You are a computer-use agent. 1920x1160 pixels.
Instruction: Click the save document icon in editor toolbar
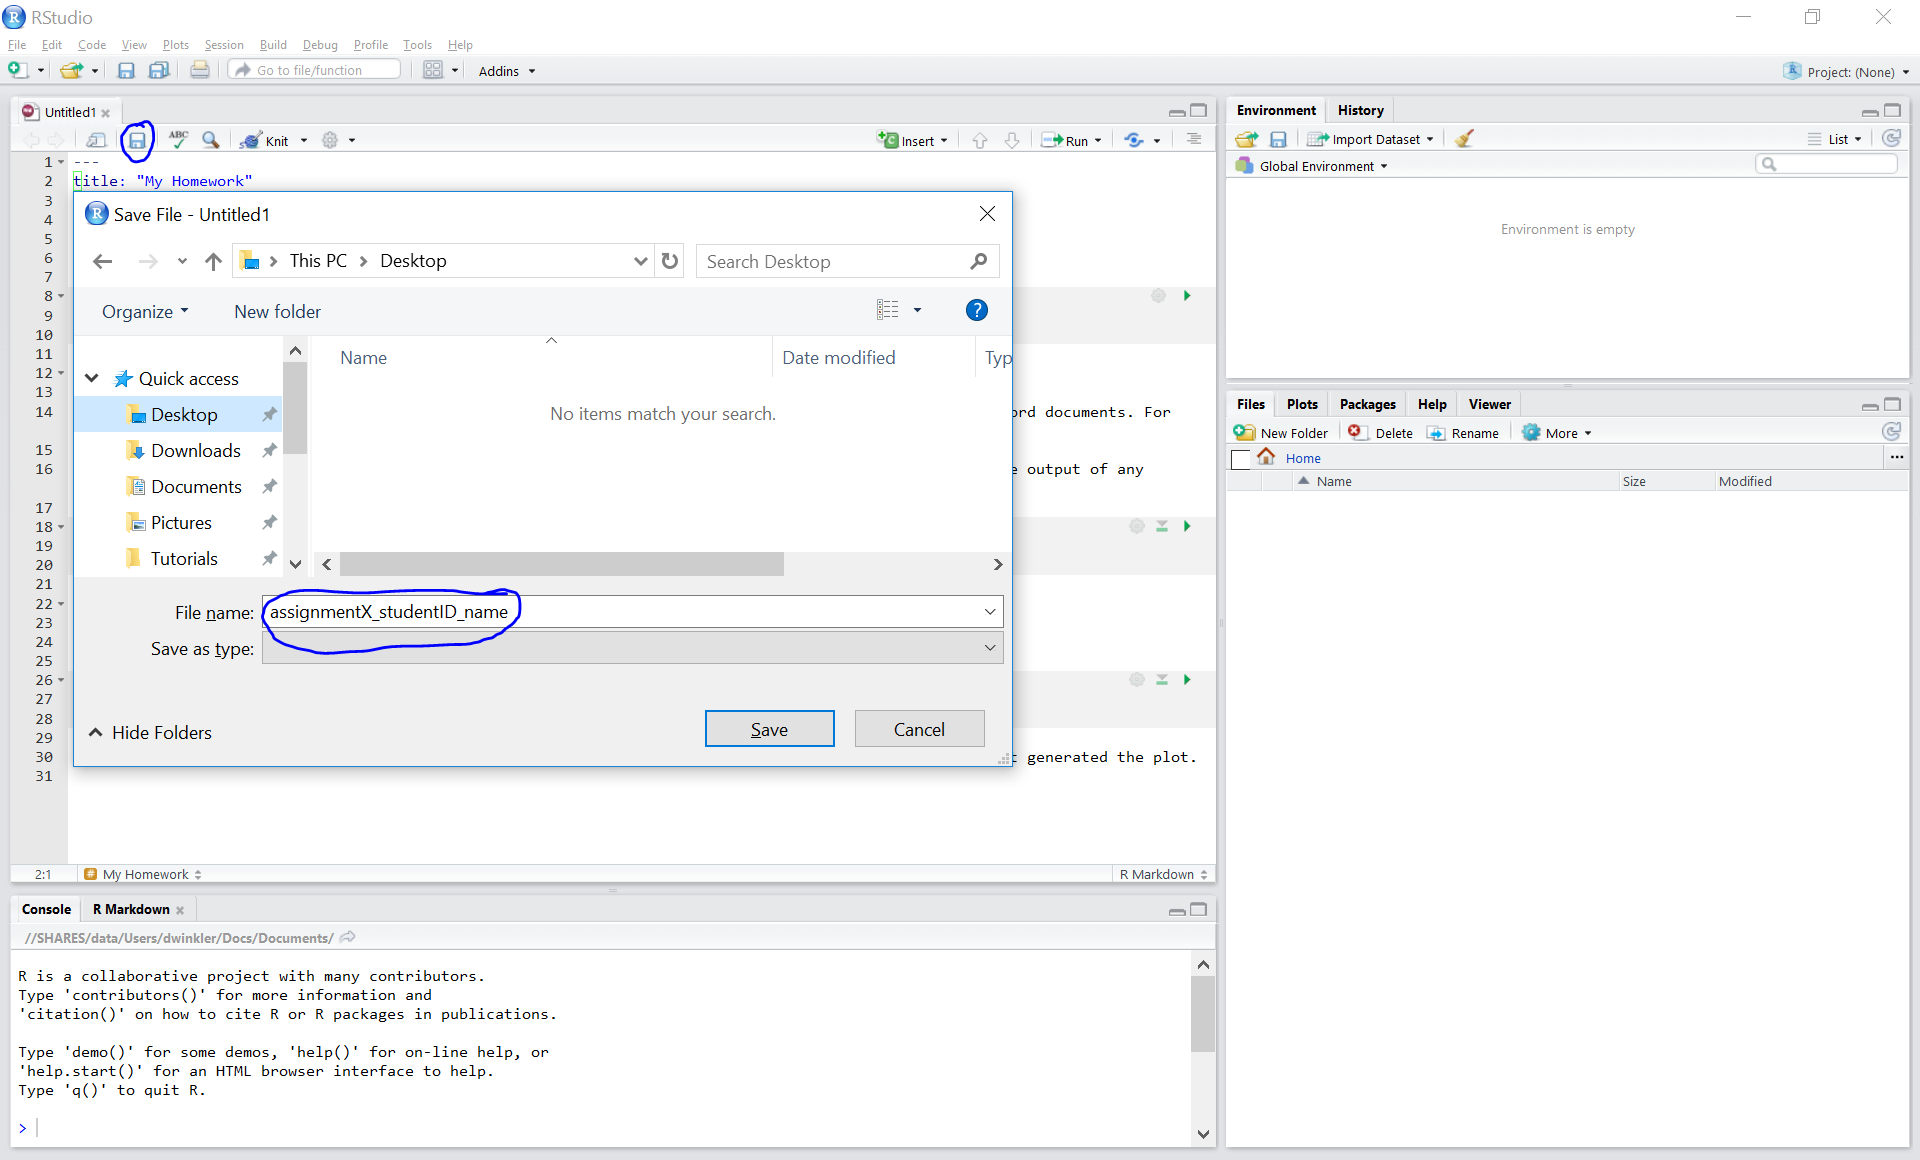click(x=137, y=140)
